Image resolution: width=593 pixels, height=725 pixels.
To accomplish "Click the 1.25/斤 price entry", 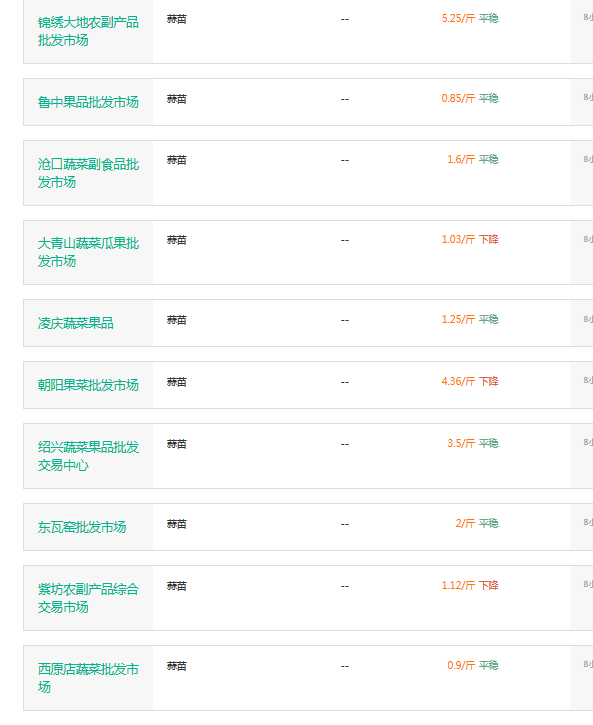I will tap(458, 319).
